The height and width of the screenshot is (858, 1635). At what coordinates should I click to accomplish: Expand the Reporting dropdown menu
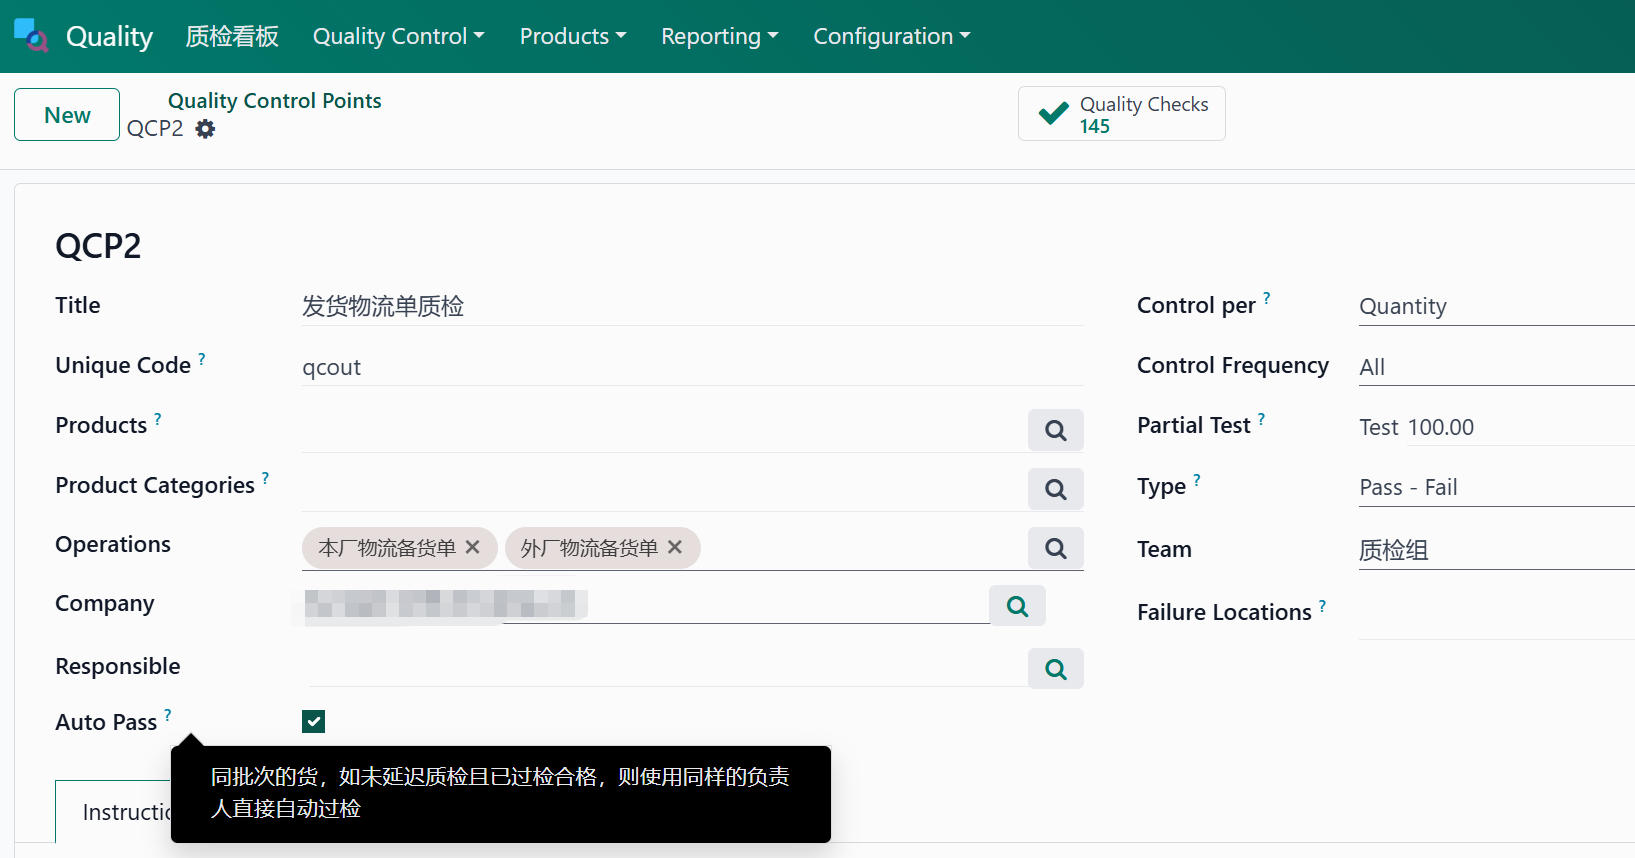(719, 36)
